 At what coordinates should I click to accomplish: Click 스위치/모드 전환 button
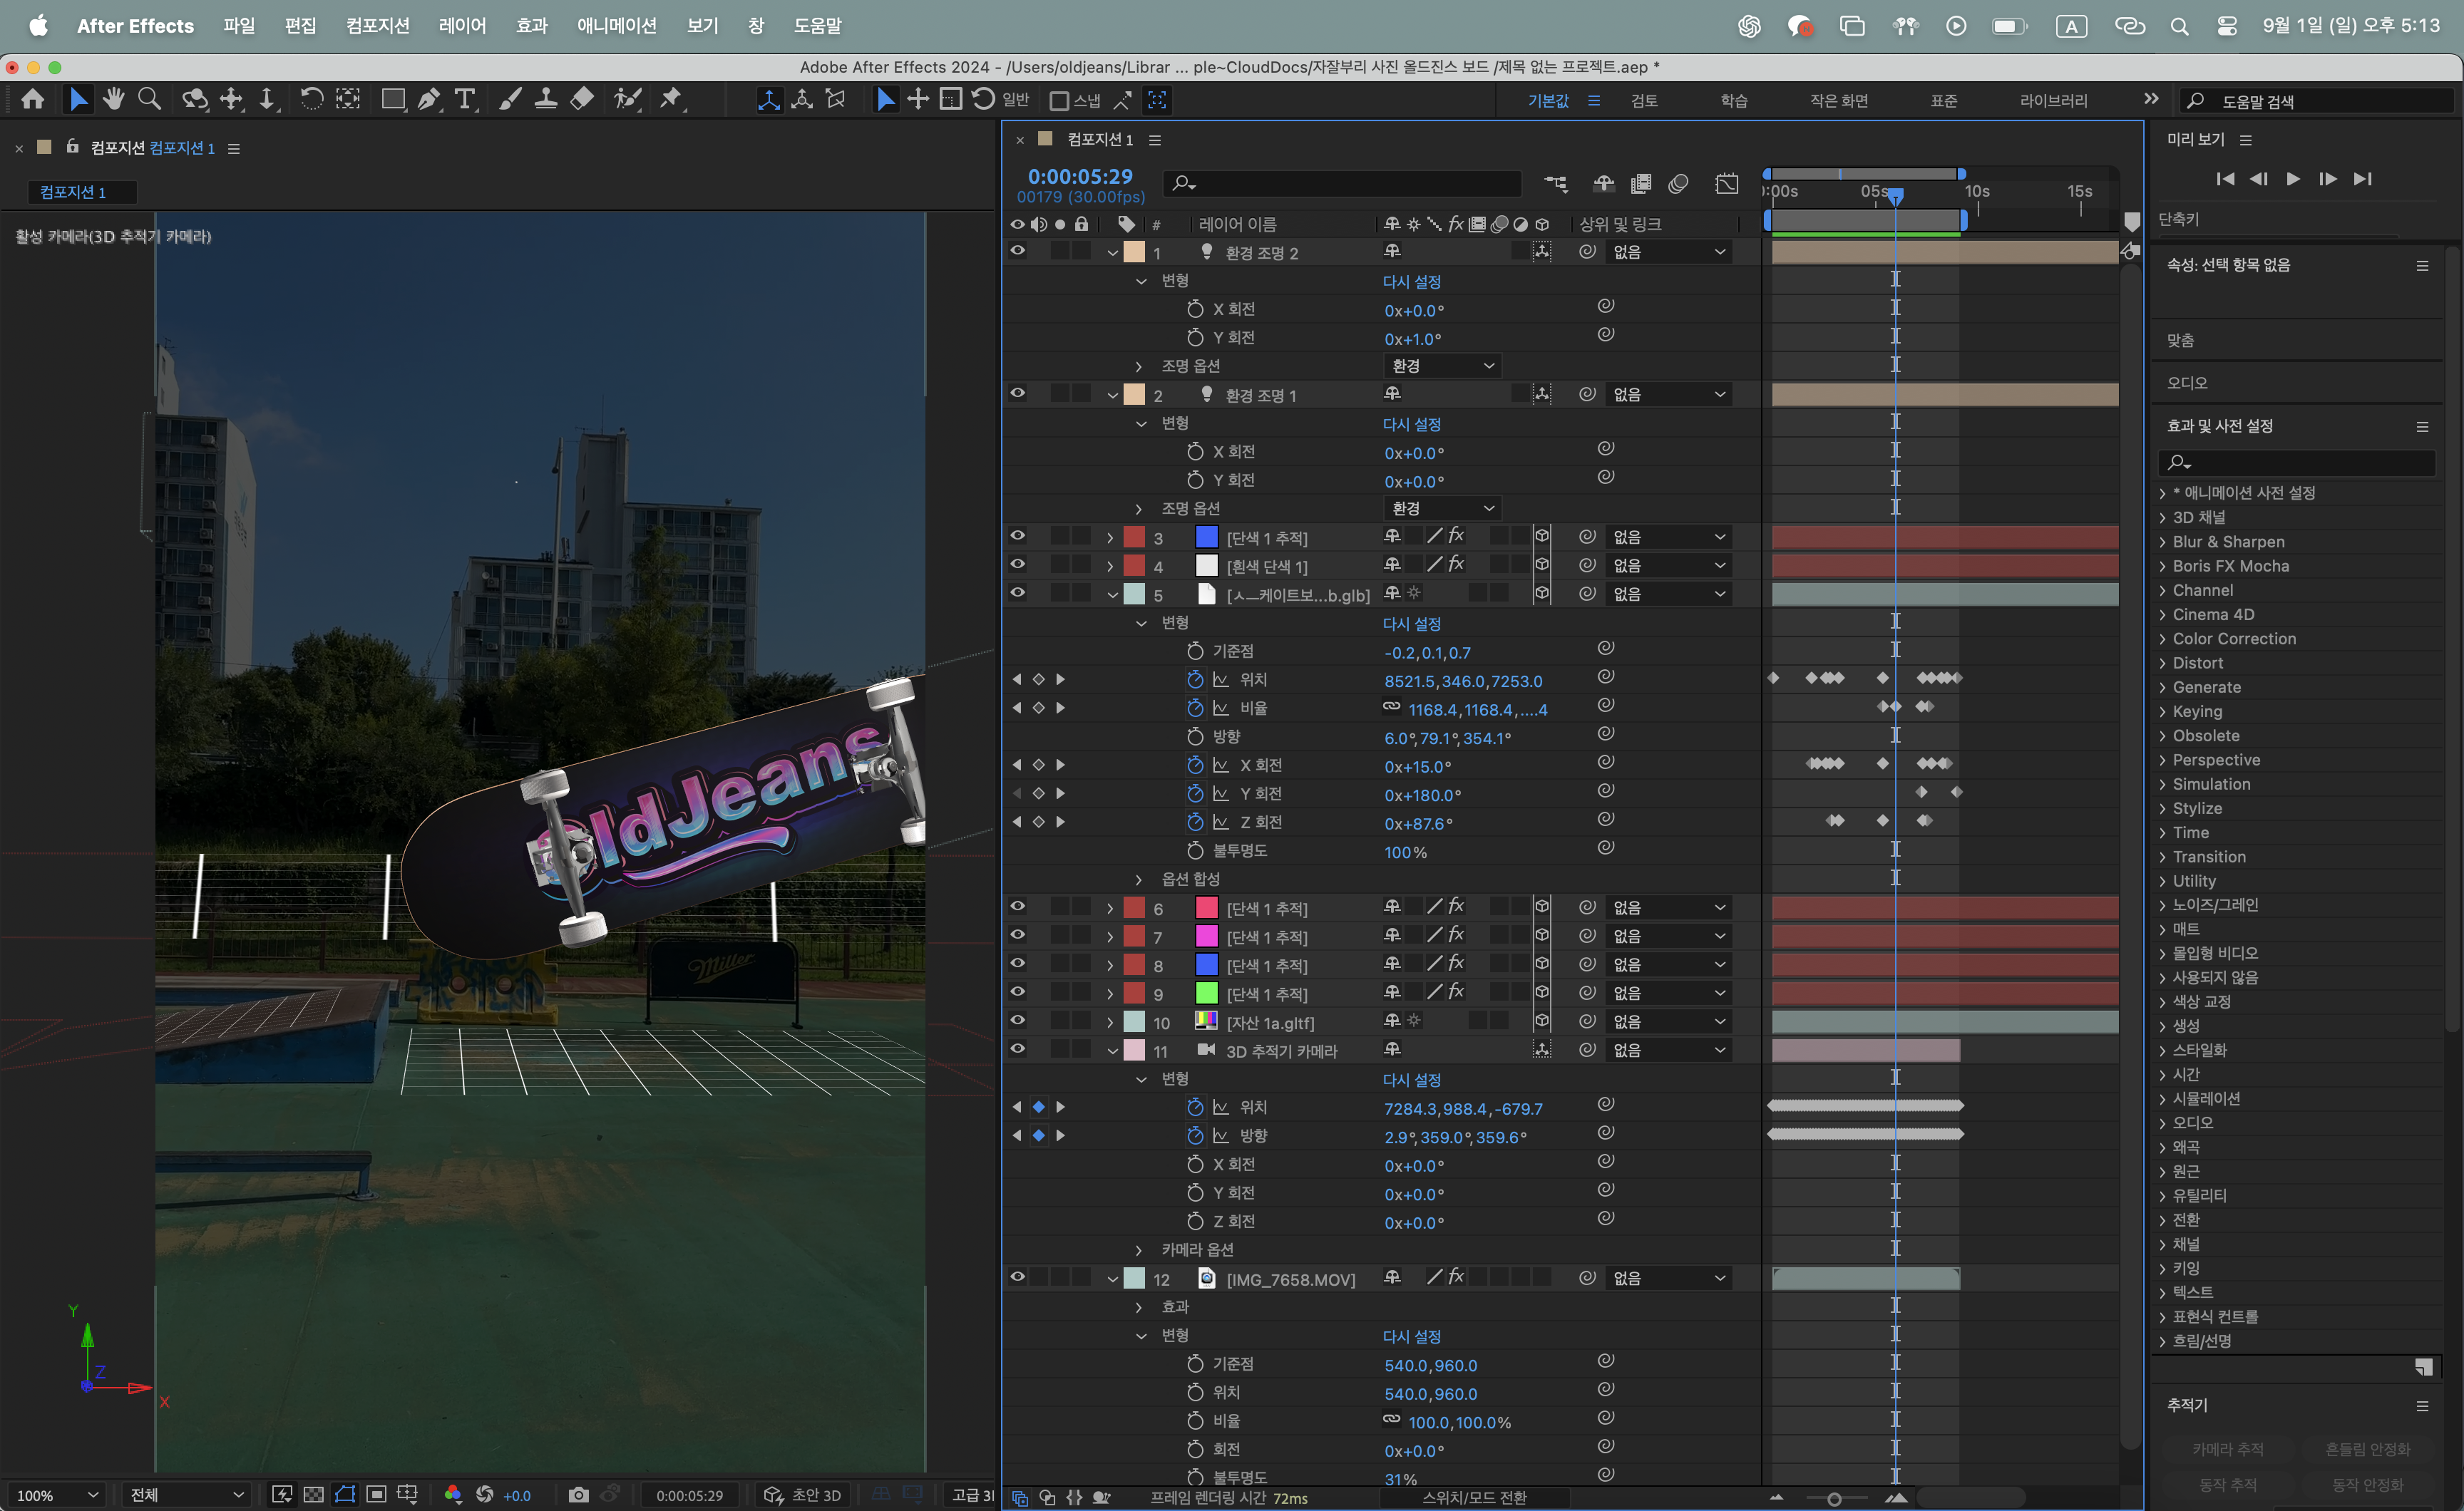1474,1497
